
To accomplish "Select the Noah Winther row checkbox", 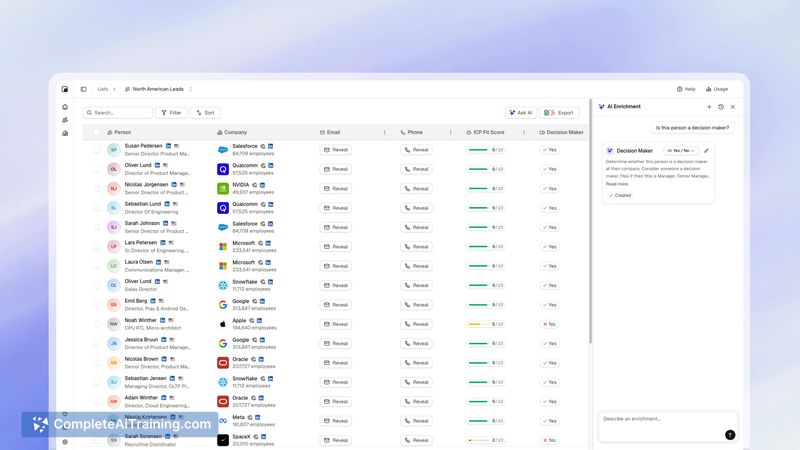I will coord(96,324).
